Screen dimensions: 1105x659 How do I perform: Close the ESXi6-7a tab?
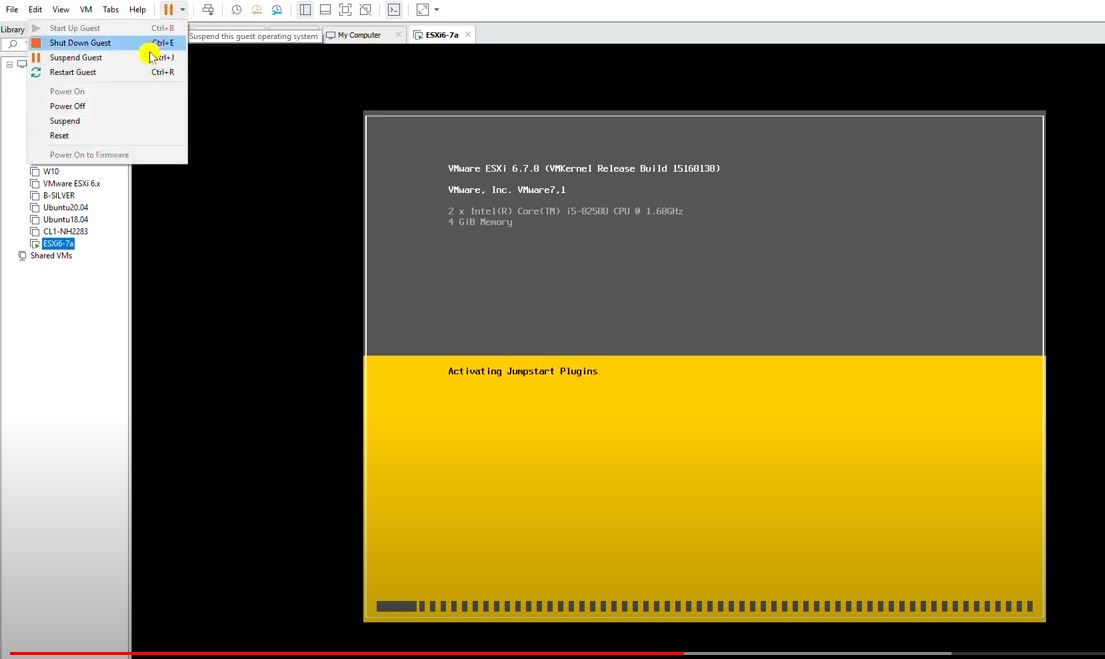point(467,35)
